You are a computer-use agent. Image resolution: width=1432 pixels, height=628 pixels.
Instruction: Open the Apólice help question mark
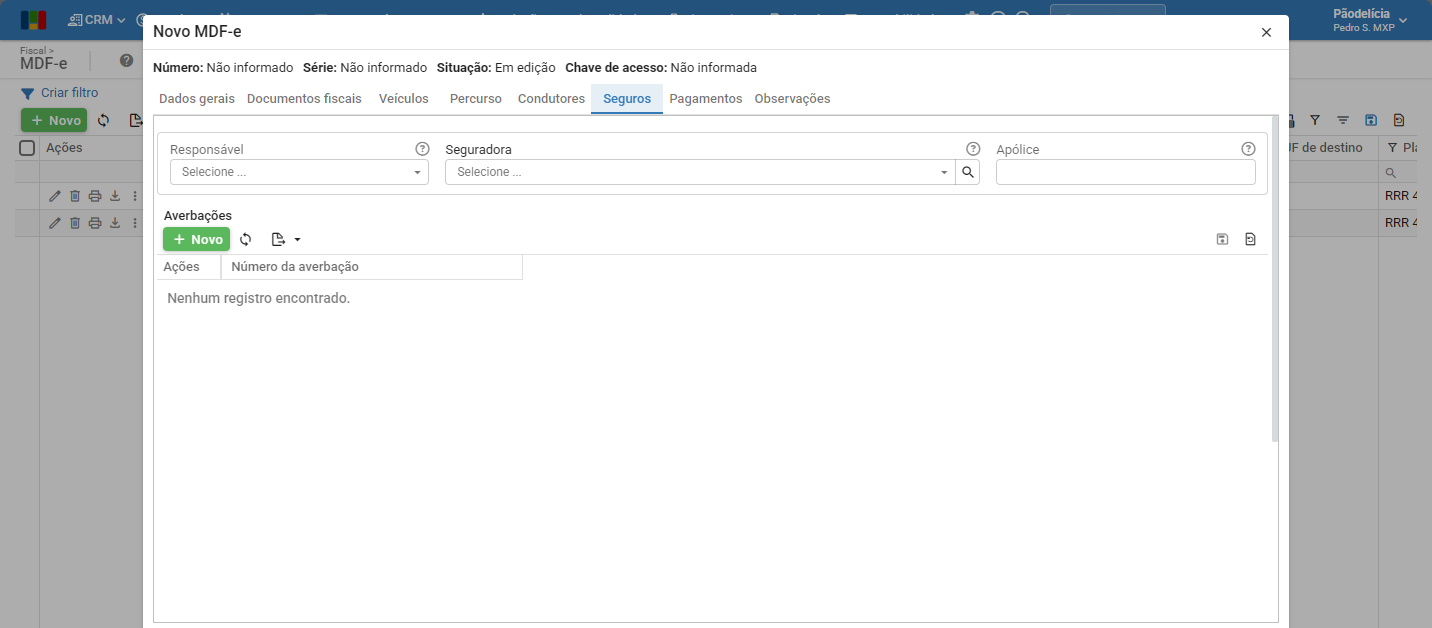tap(1248, 149)
